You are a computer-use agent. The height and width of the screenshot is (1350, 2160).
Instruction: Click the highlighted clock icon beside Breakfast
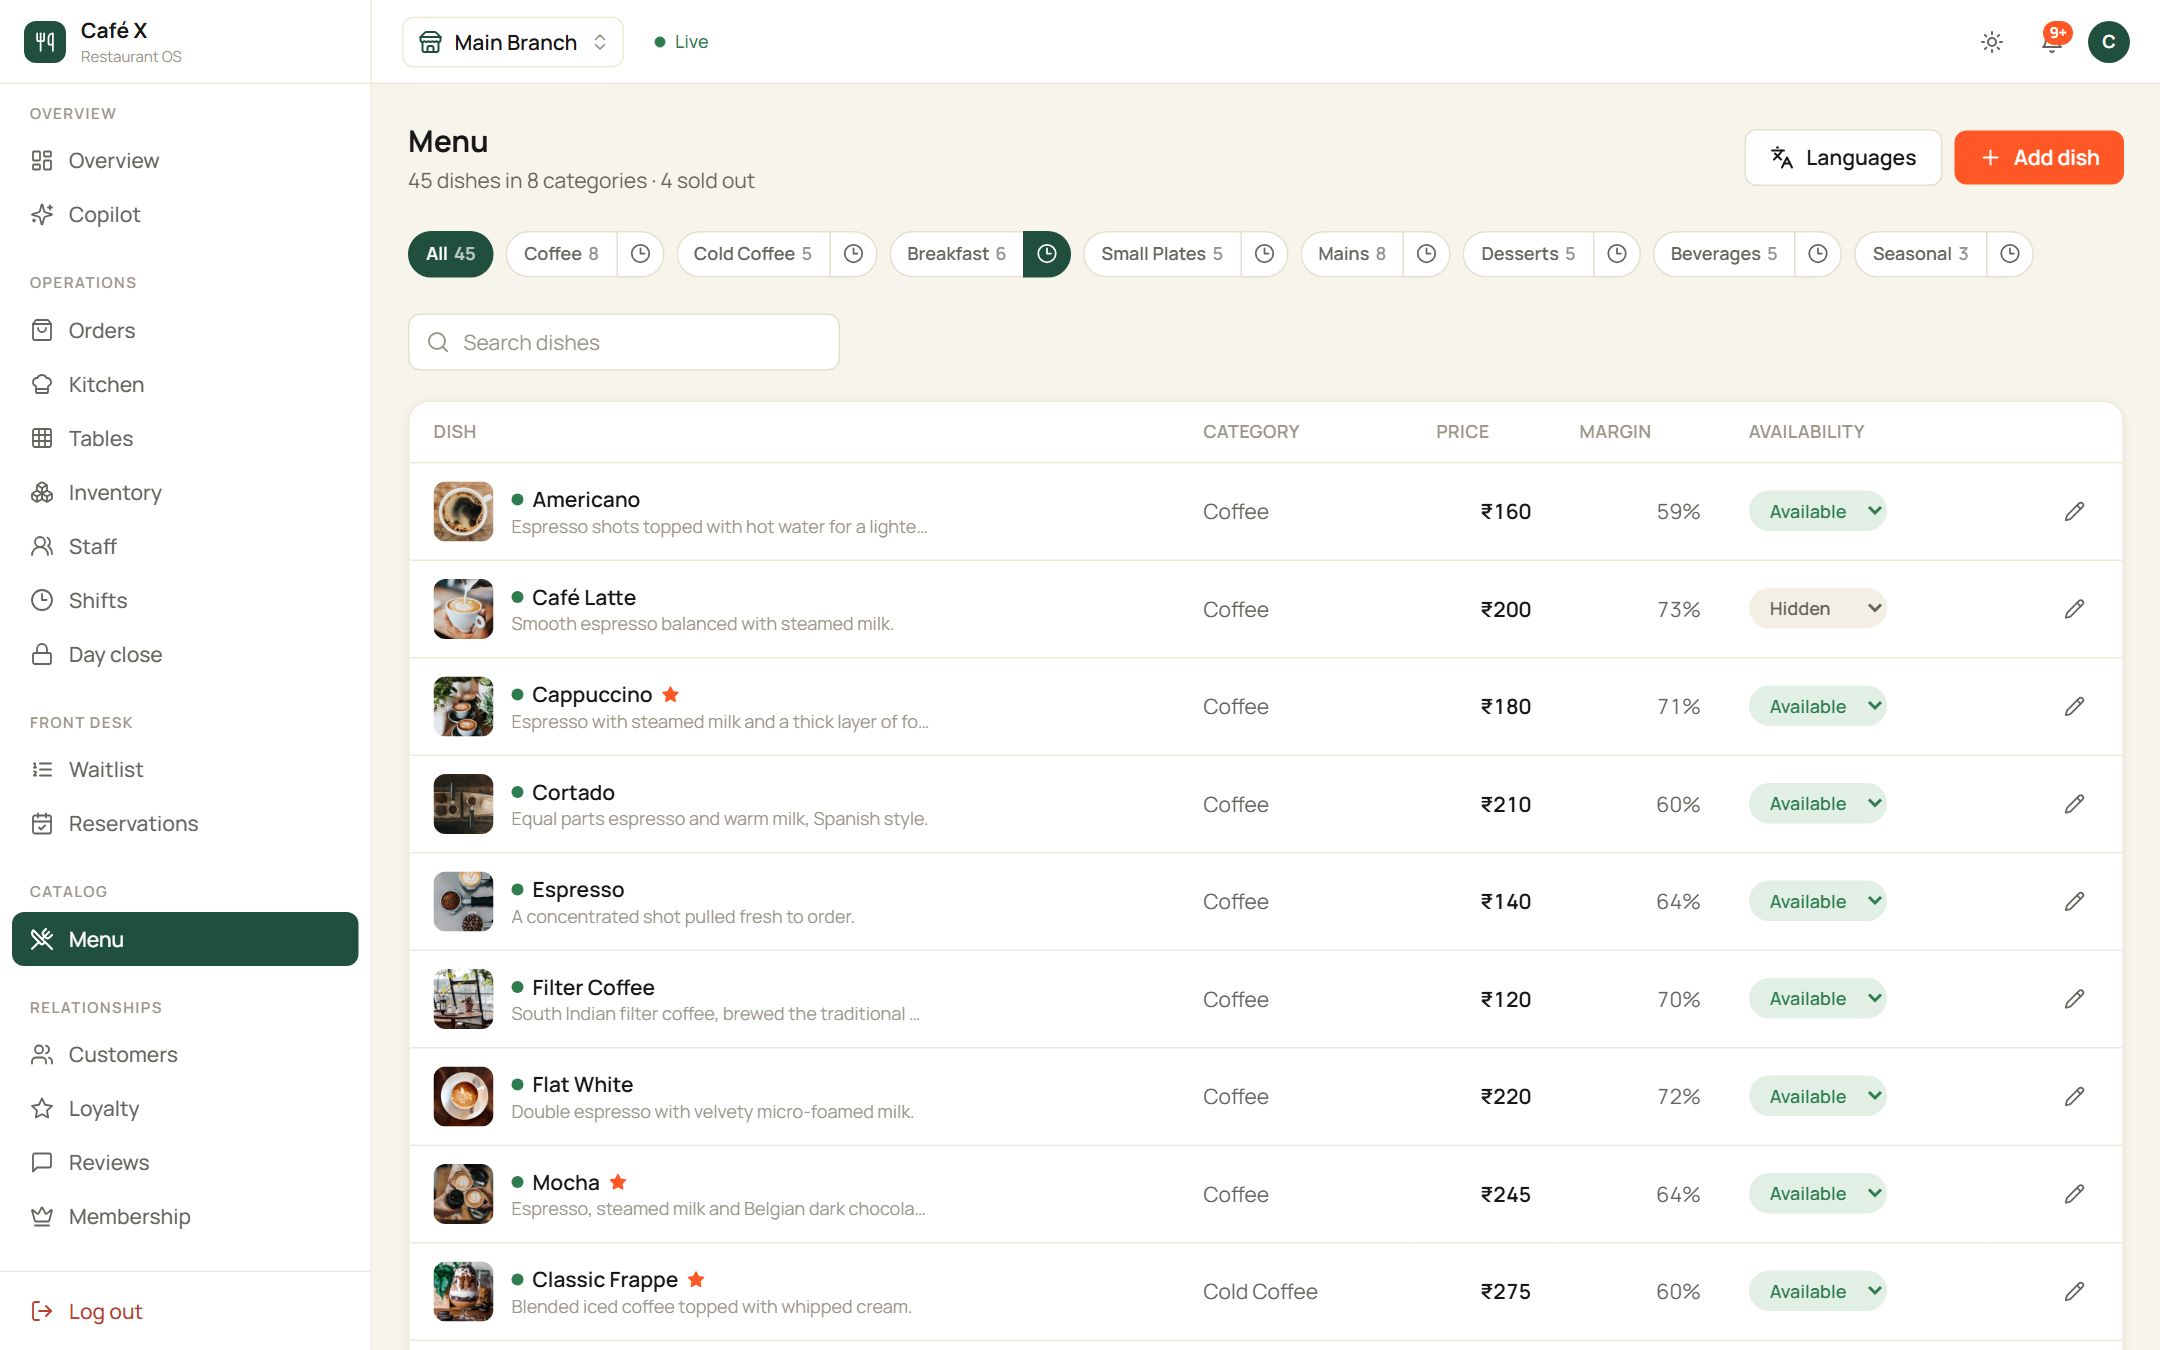1046,254
